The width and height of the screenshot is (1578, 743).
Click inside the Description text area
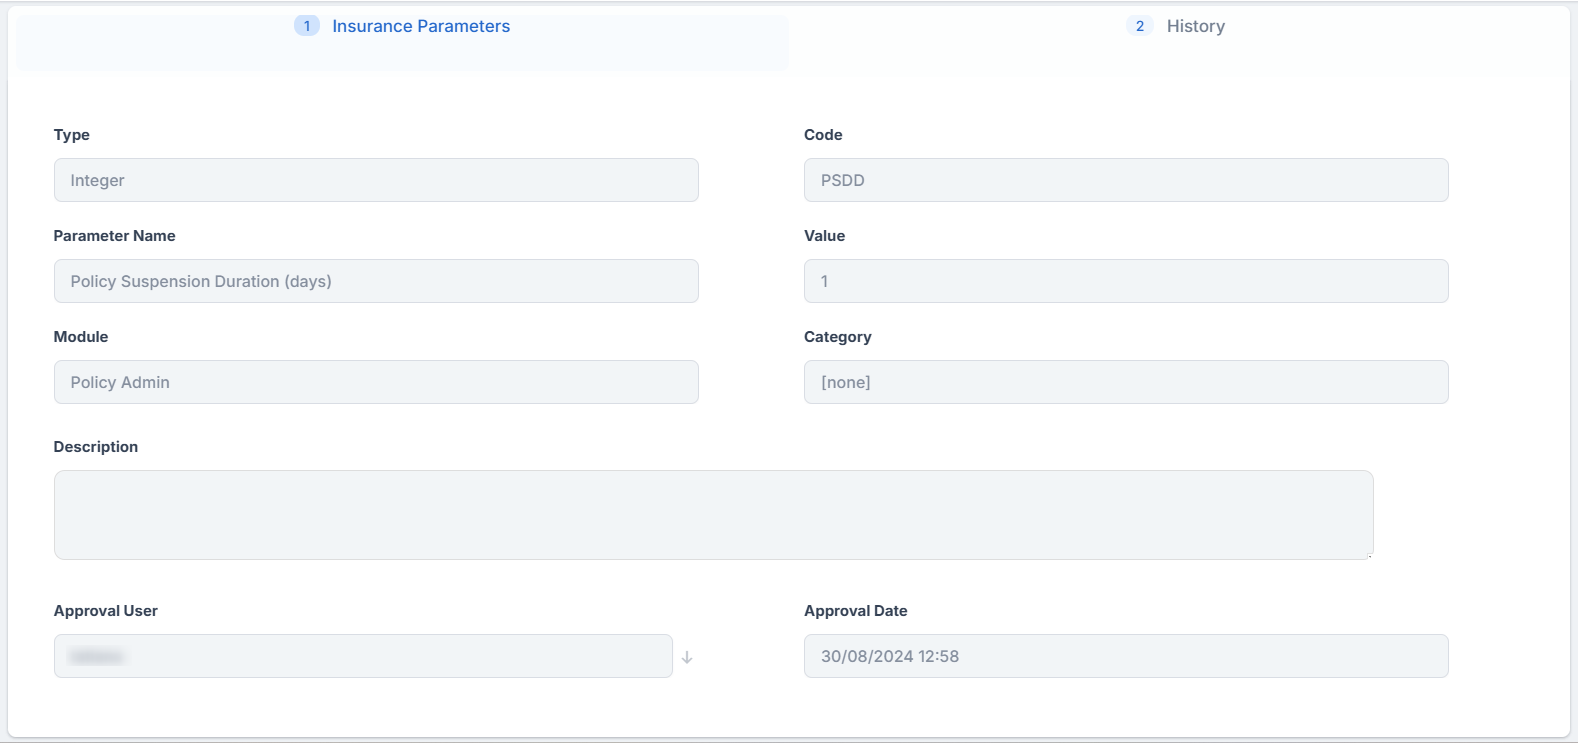713,515
